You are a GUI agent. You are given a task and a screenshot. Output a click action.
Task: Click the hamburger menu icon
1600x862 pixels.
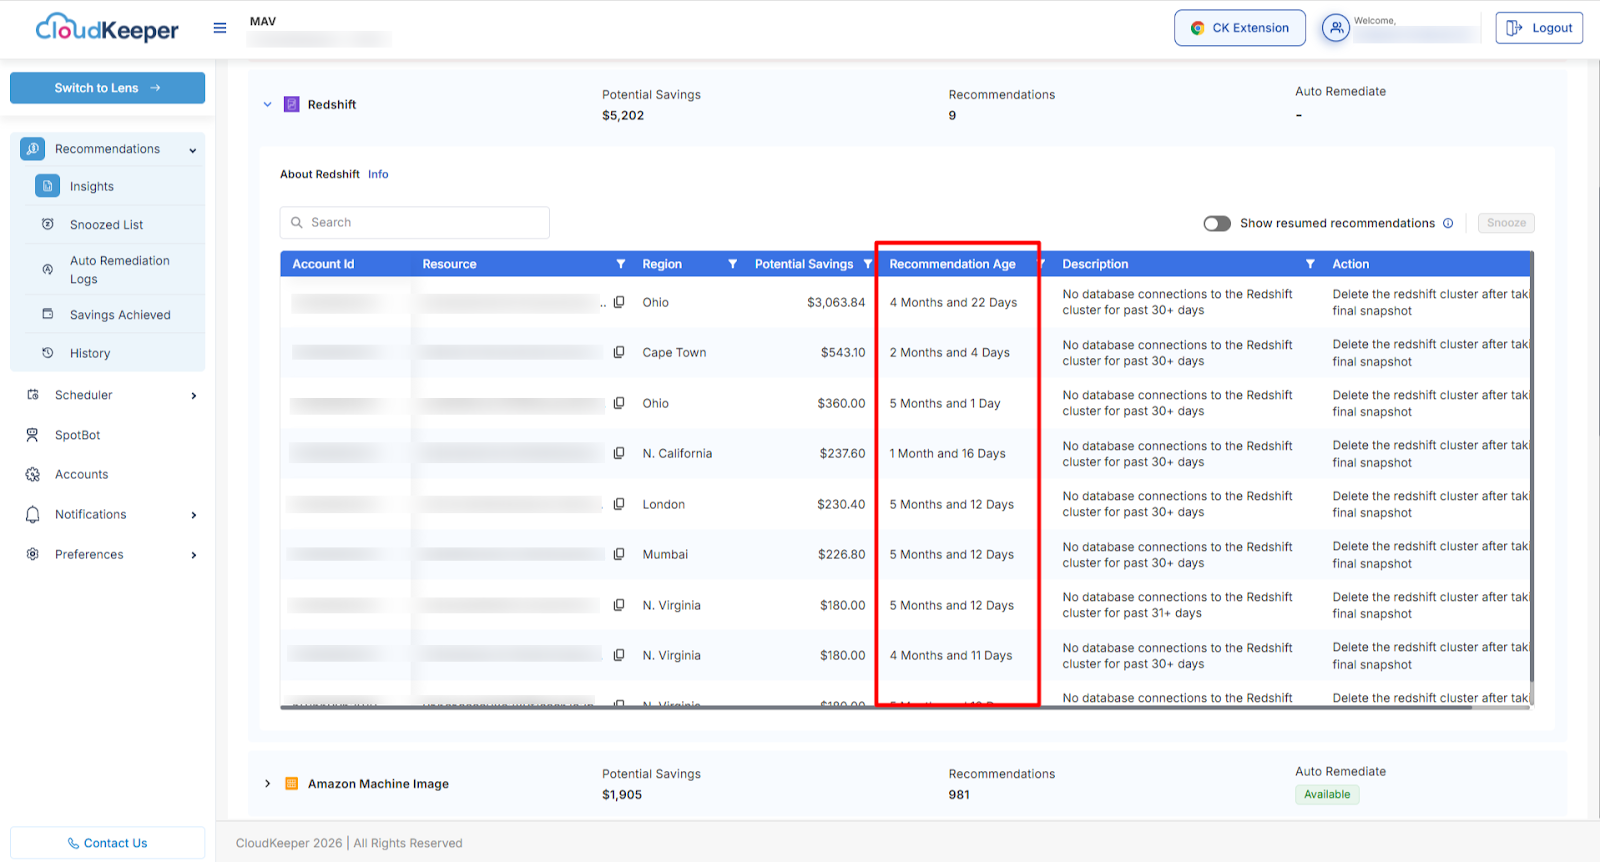pyautogui.click(x=220, y=28)
